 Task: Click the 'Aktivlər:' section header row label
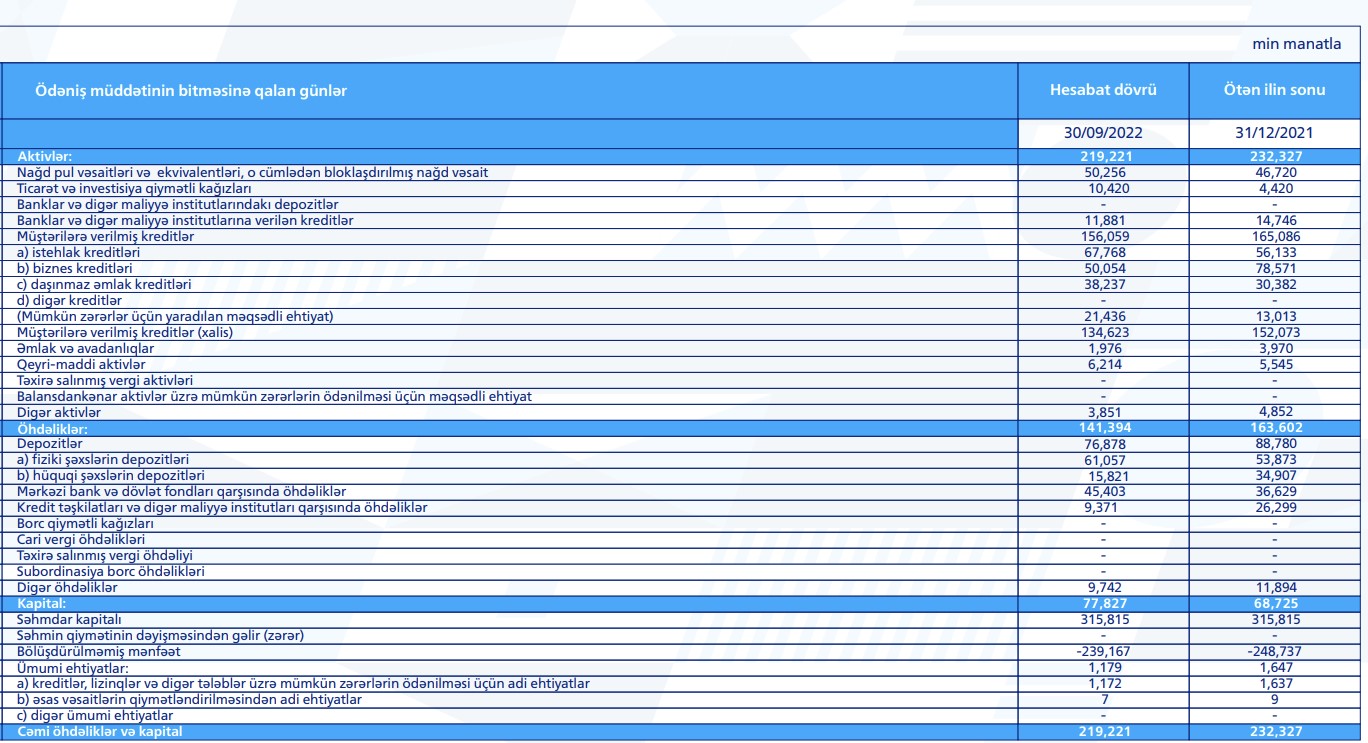point(45,157)
